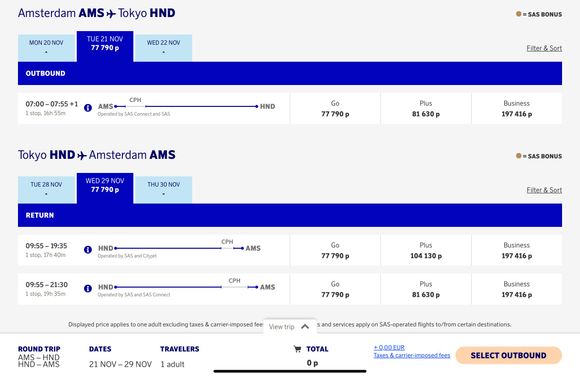Viewport: 580px width, 376px height.
Task: Select the MON 20 NOV outbound date tab
Action: [47, 48]
